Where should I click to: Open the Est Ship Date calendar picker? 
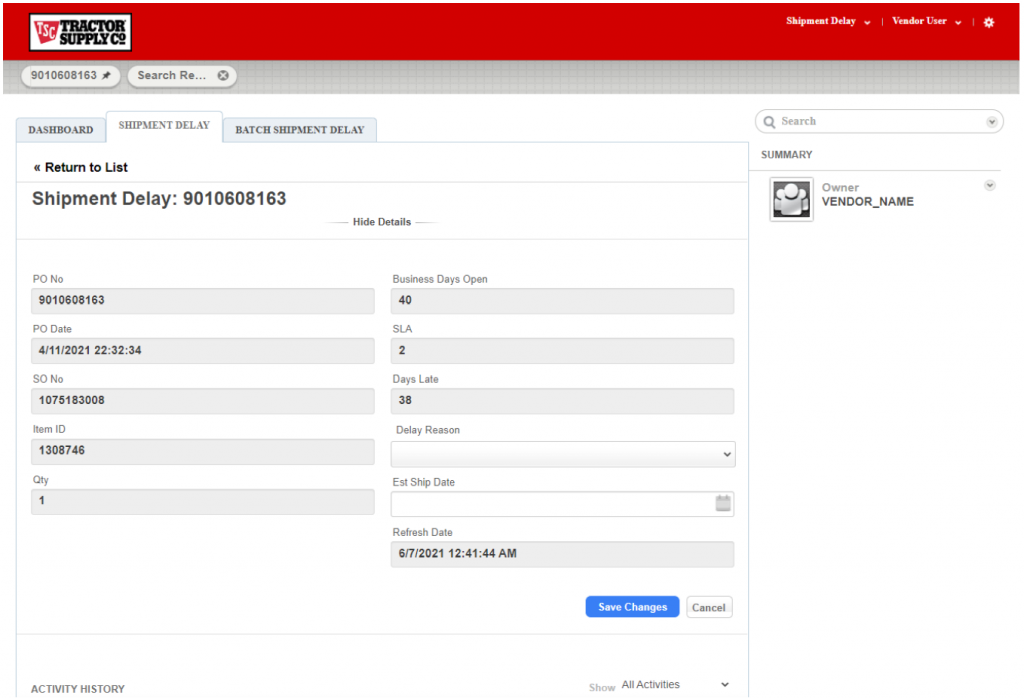[x=723, y=503]
